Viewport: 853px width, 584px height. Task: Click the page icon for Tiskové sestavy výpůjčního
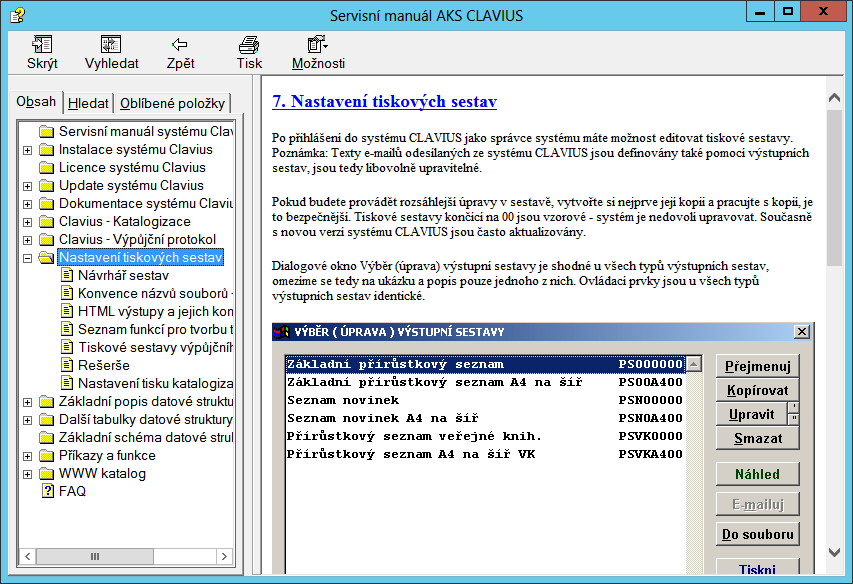tap(67, 347)
